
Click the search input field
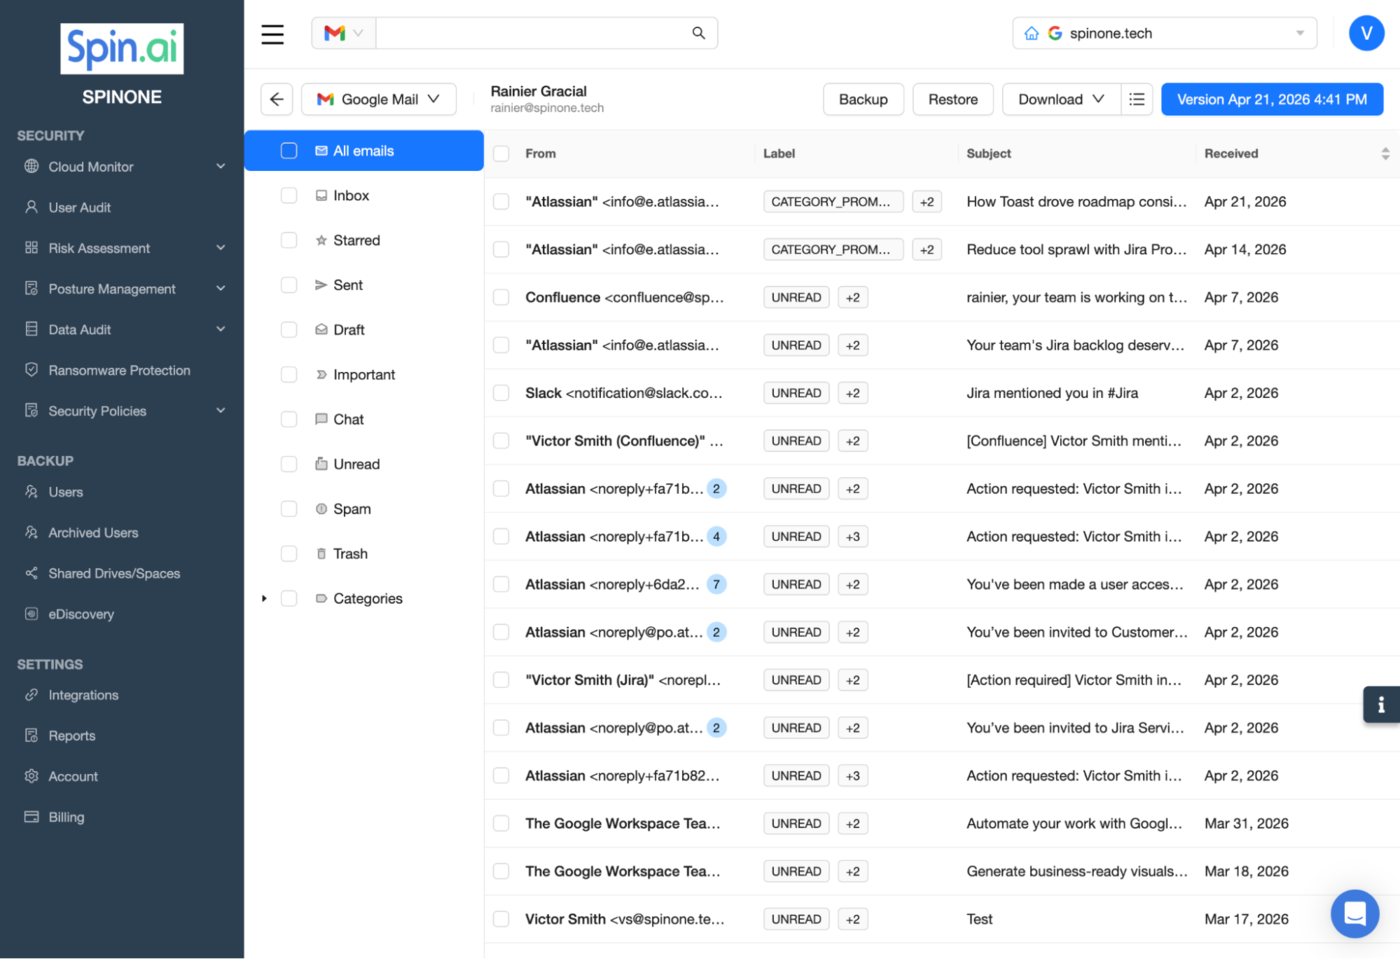tap(533, 33)
